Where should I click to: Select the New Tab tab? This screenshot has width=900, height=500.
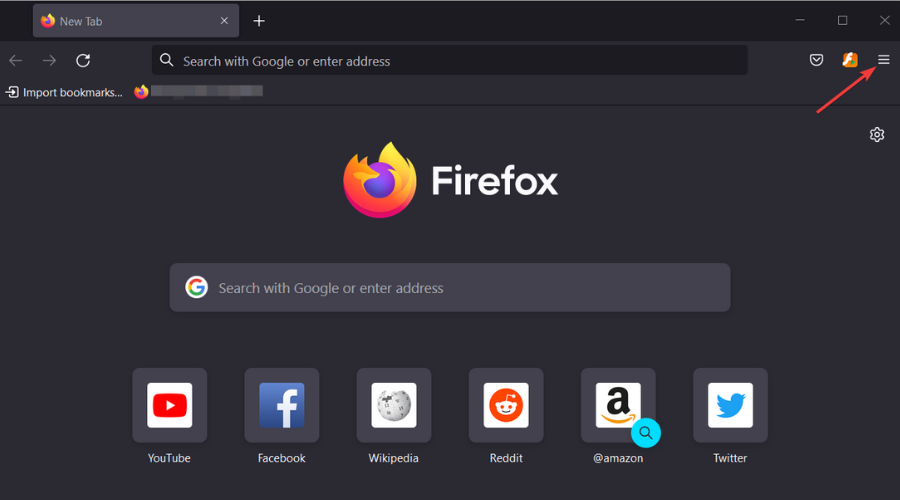click(136, 21)
